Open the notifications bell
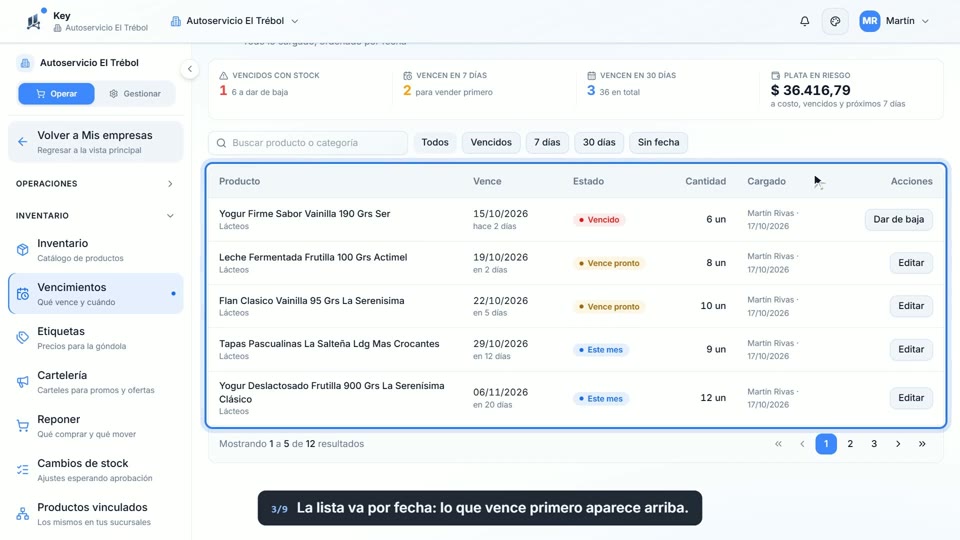960x540 pixels. tap(804, 21)
